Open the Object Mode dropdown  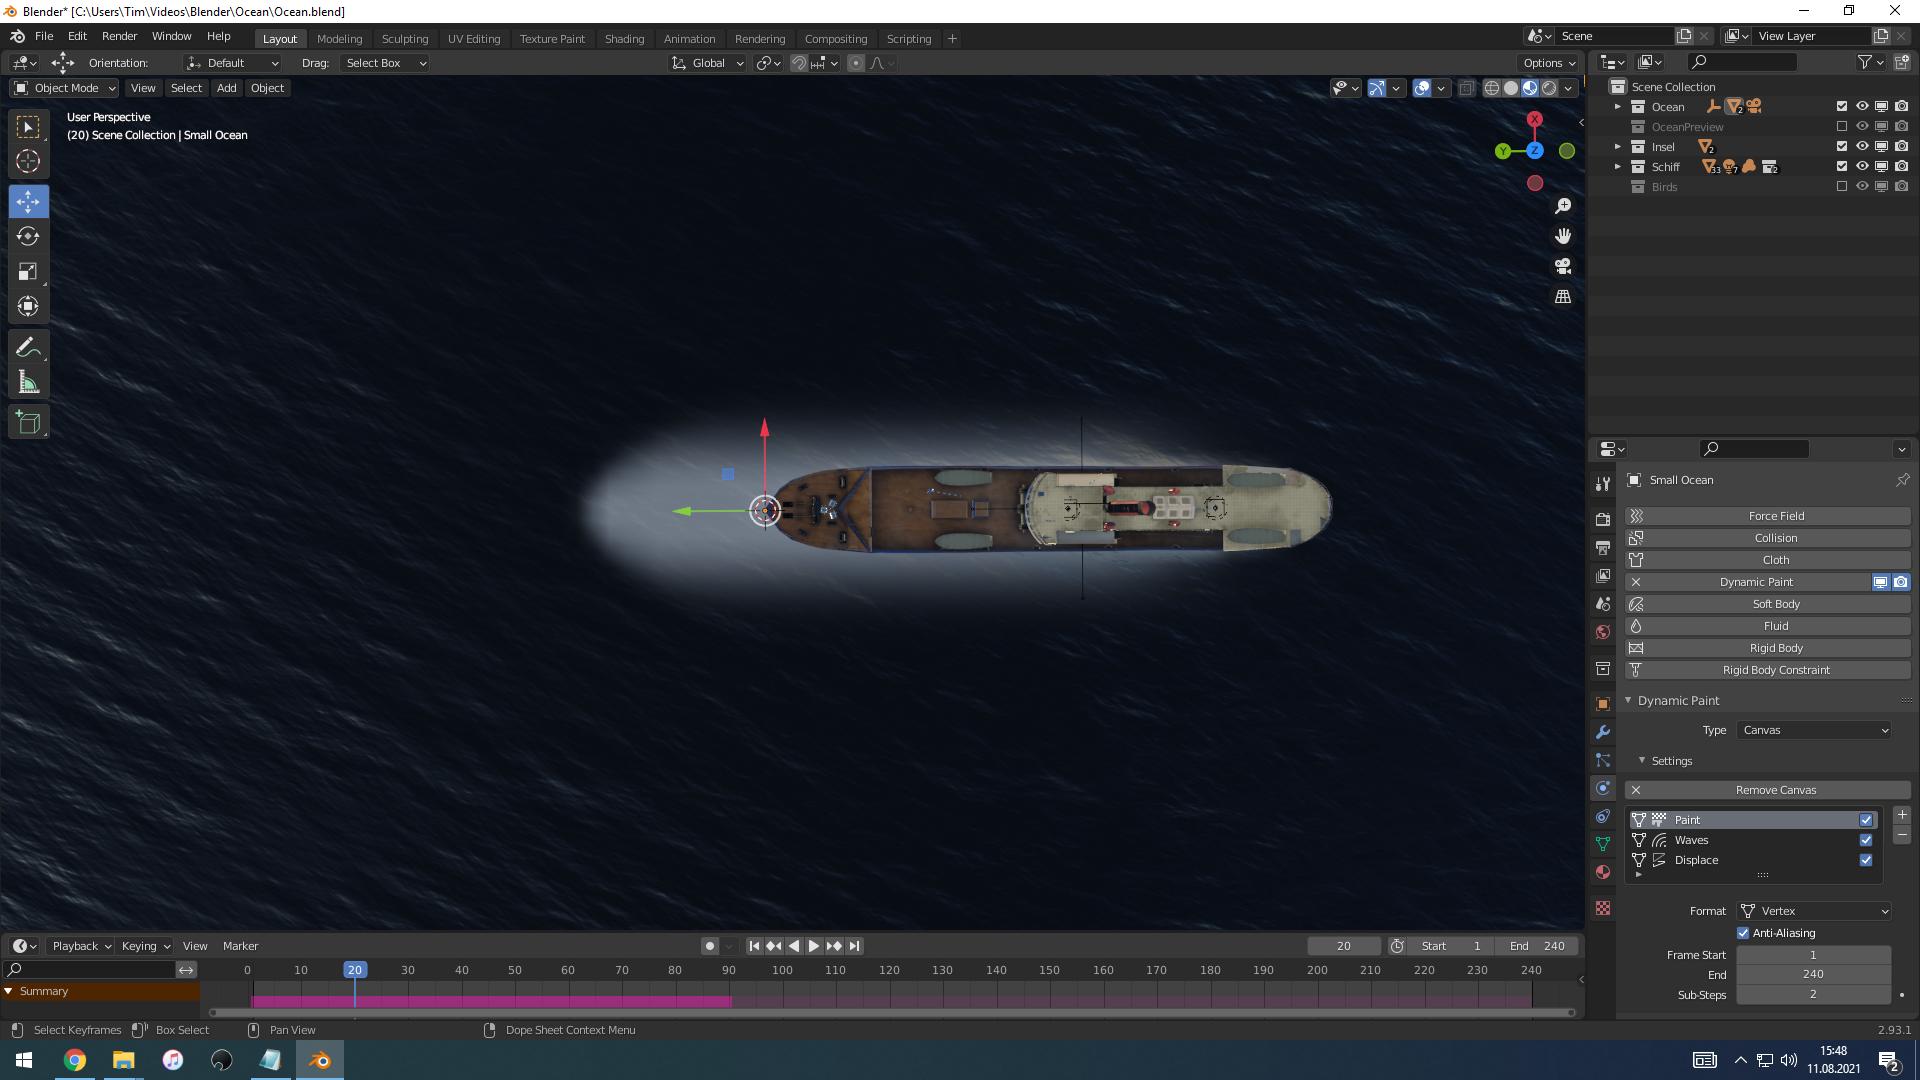[65, 88]
